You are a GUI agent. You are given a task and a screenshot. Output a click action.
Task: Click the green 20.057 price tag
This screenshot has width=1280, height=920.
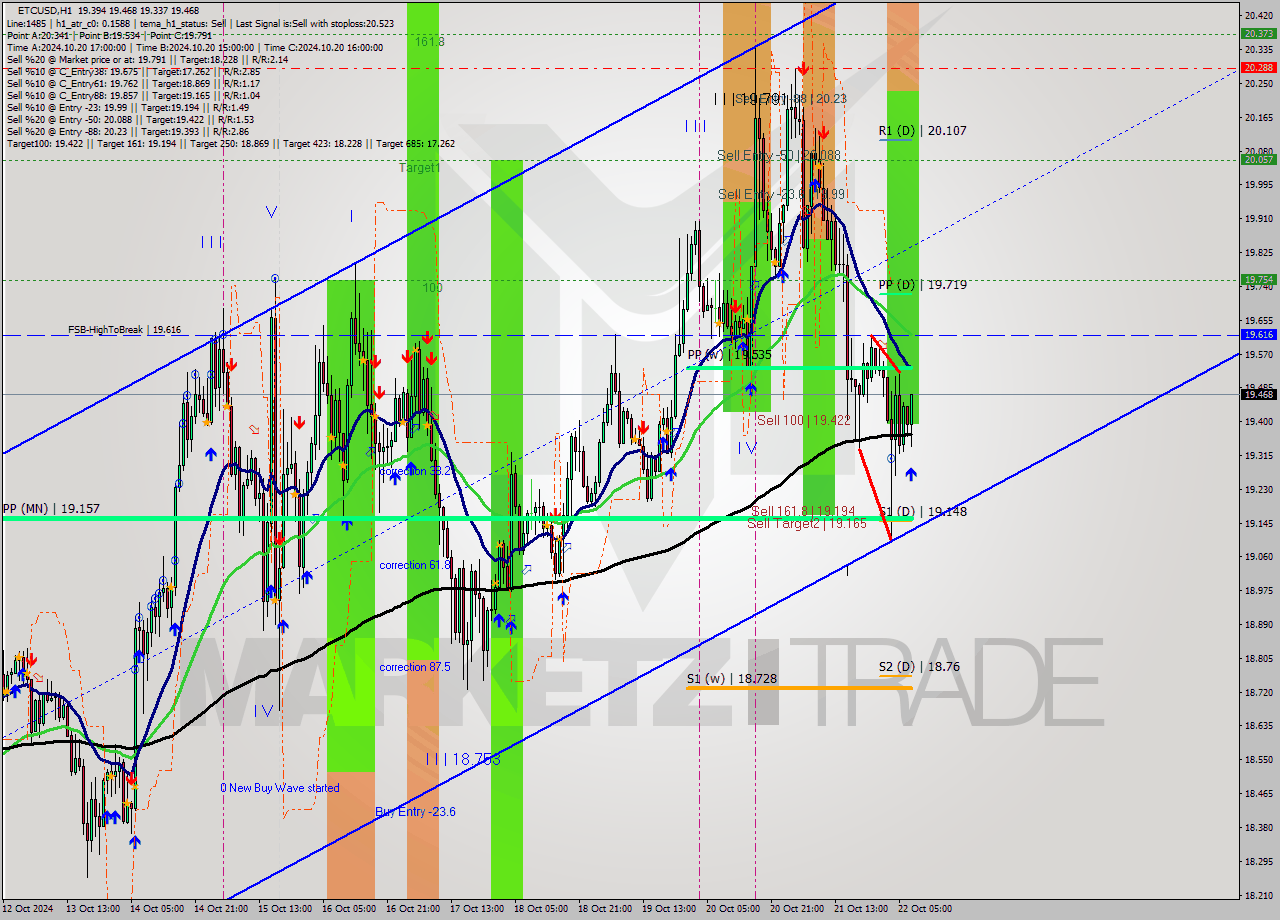[1258, 160]
